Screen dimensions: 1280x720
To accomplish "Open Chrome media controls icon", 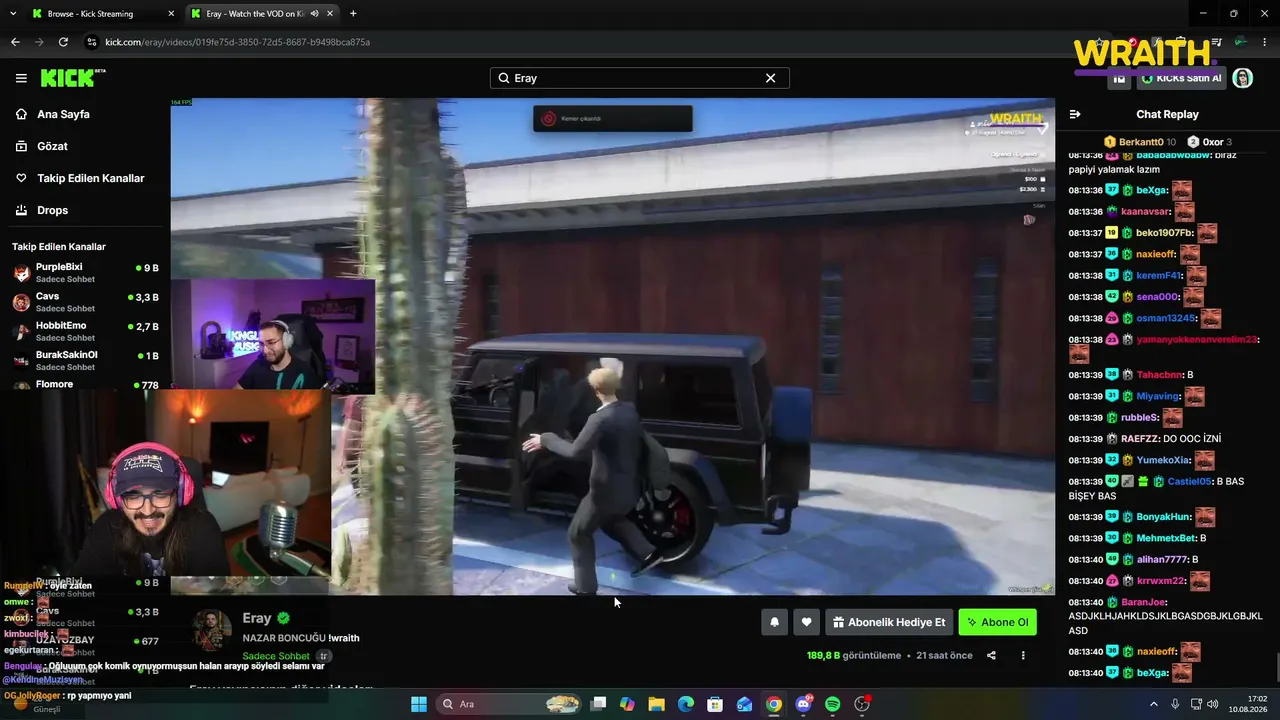I will [1217, 42].
